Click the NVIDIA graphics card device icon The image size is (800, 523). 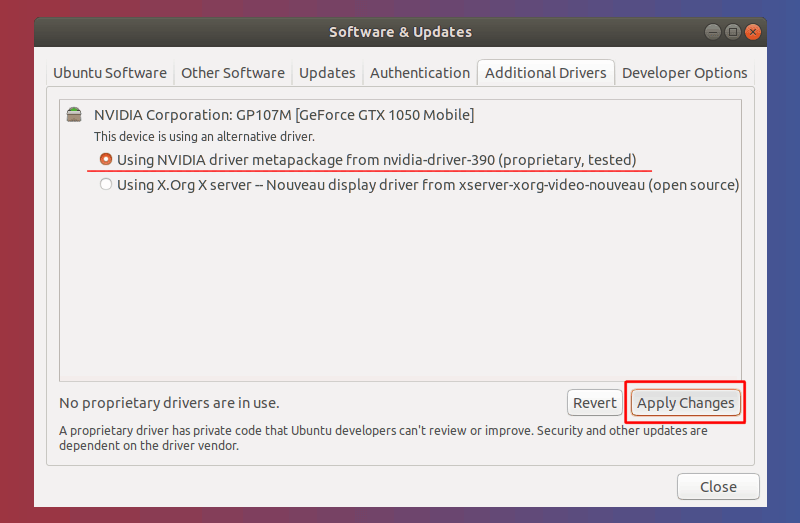coord(74,115)
